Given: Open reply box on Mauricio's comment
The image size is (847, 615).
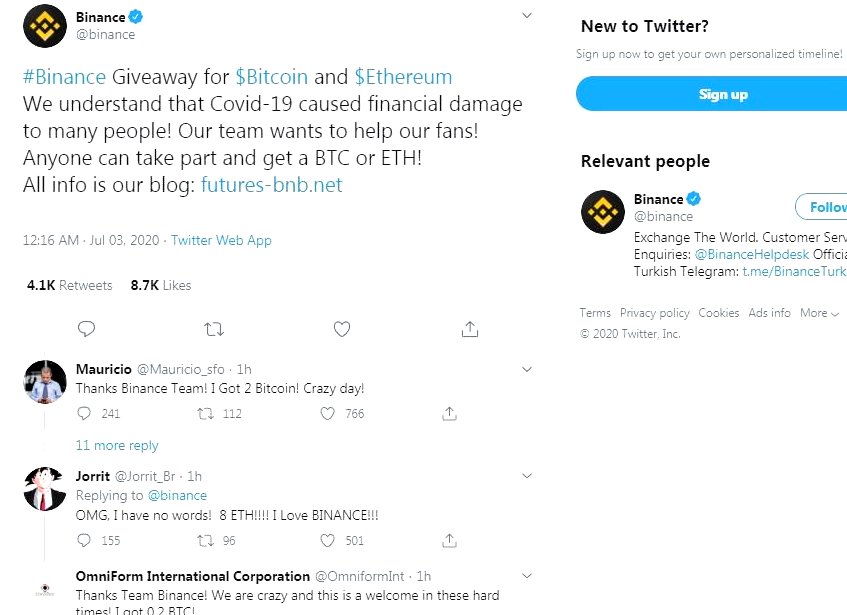Looking at the screenshot, I should pyautogui.click(x=84, y=413).
